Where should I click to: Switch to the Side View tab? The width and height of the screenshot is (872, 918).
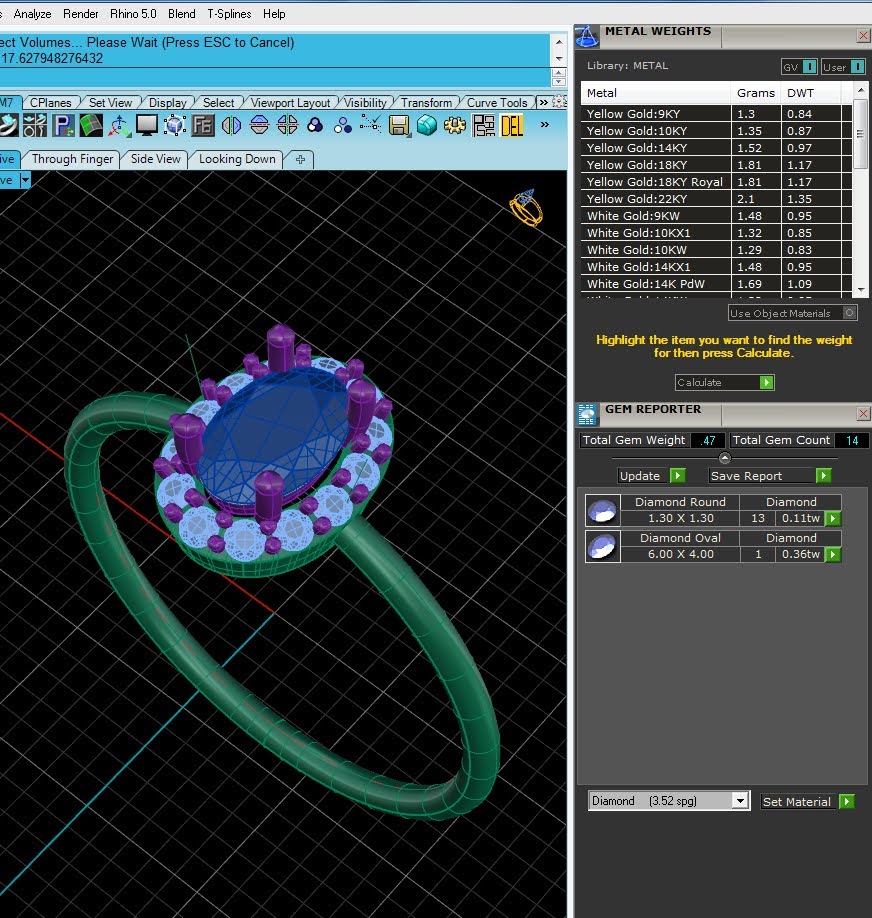(x=156, y=159)
